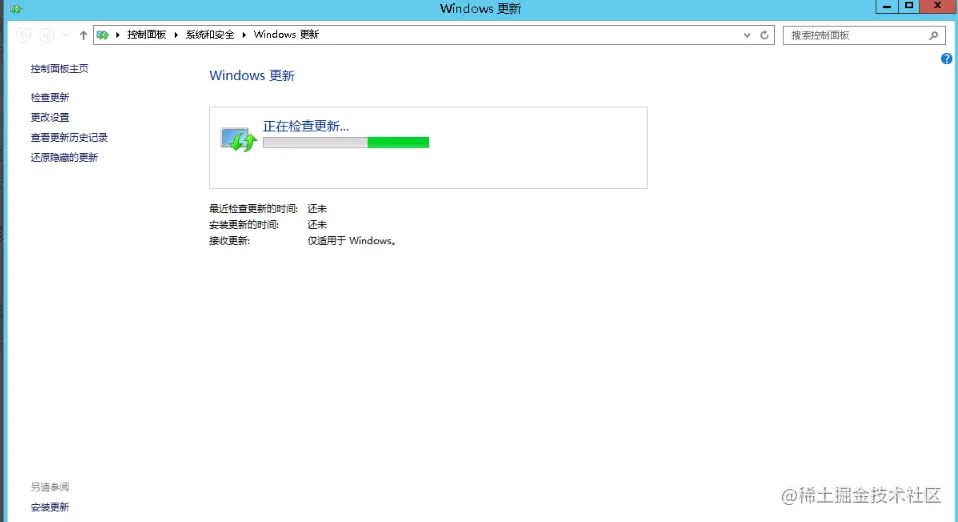Click the title bar window icon
Image resolution: width=958 pixels, height=522 pixels.
click(x=16, y=9)
